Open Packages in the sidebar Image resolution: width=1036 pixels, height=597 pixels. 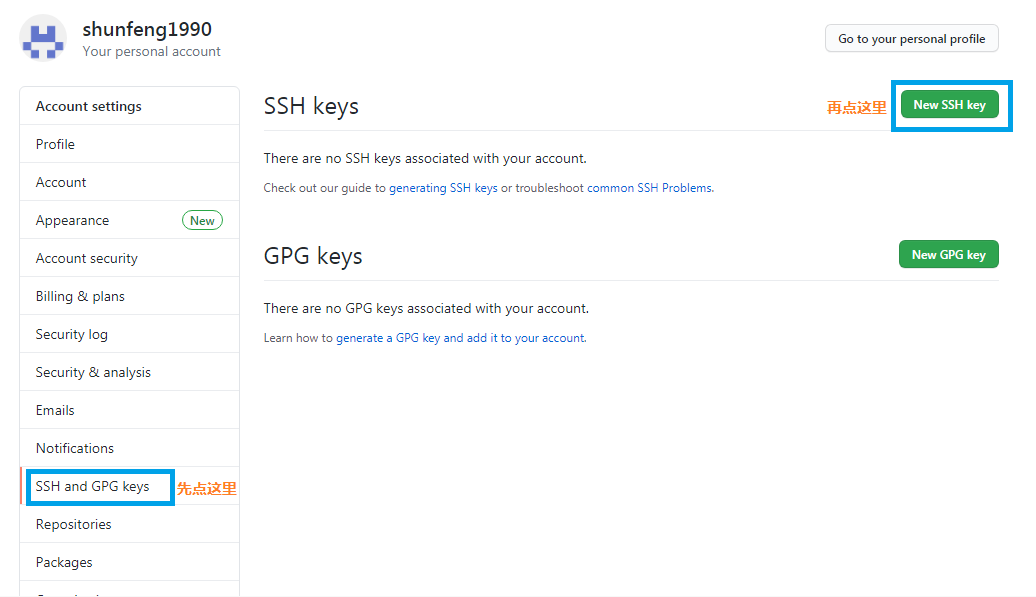64,562
